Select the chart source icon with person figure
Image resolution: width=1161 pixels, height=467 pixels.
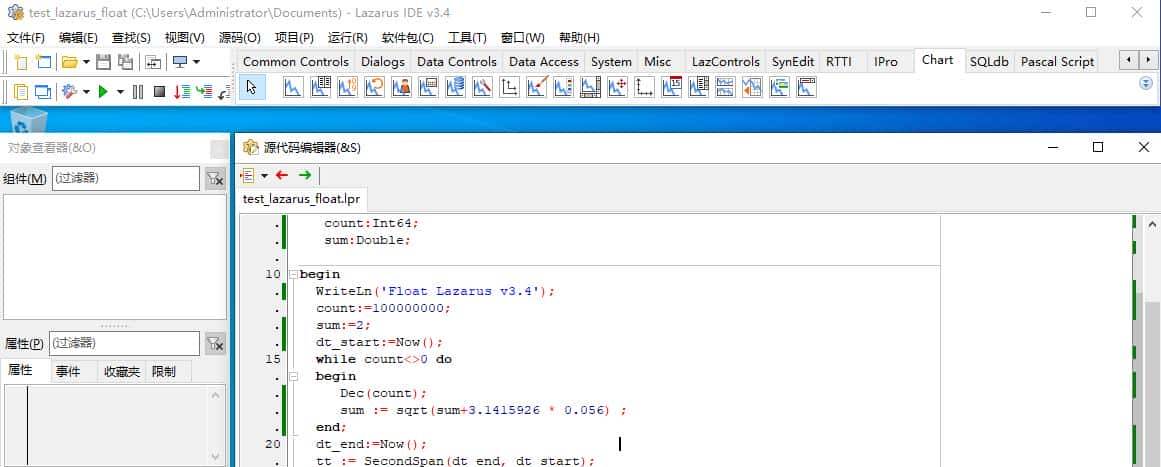point(401,87)
